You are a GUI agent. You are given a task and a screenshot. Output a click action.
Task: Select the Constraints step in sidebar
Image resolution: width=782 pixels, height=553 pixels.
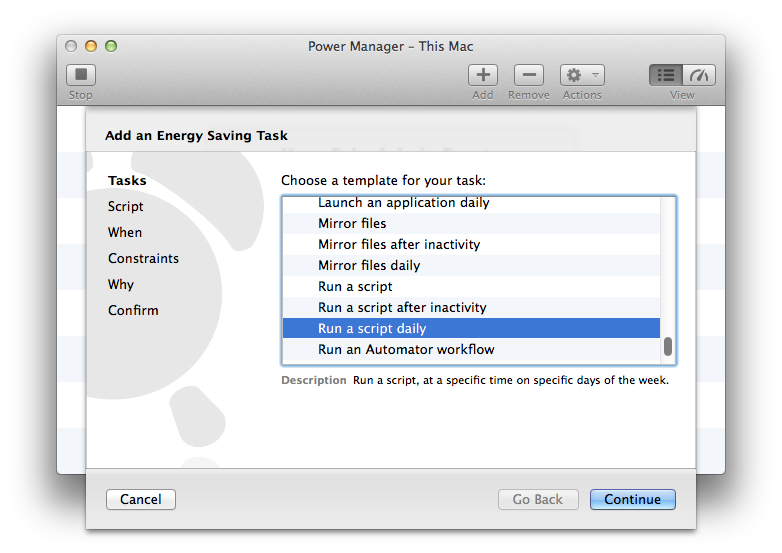143,258
